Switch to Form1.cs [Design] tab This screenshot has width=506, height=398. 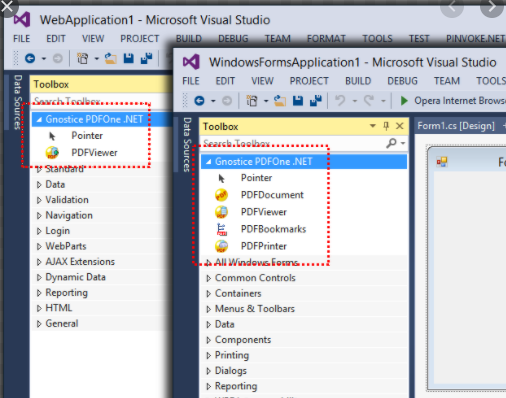tap(456, 126)
